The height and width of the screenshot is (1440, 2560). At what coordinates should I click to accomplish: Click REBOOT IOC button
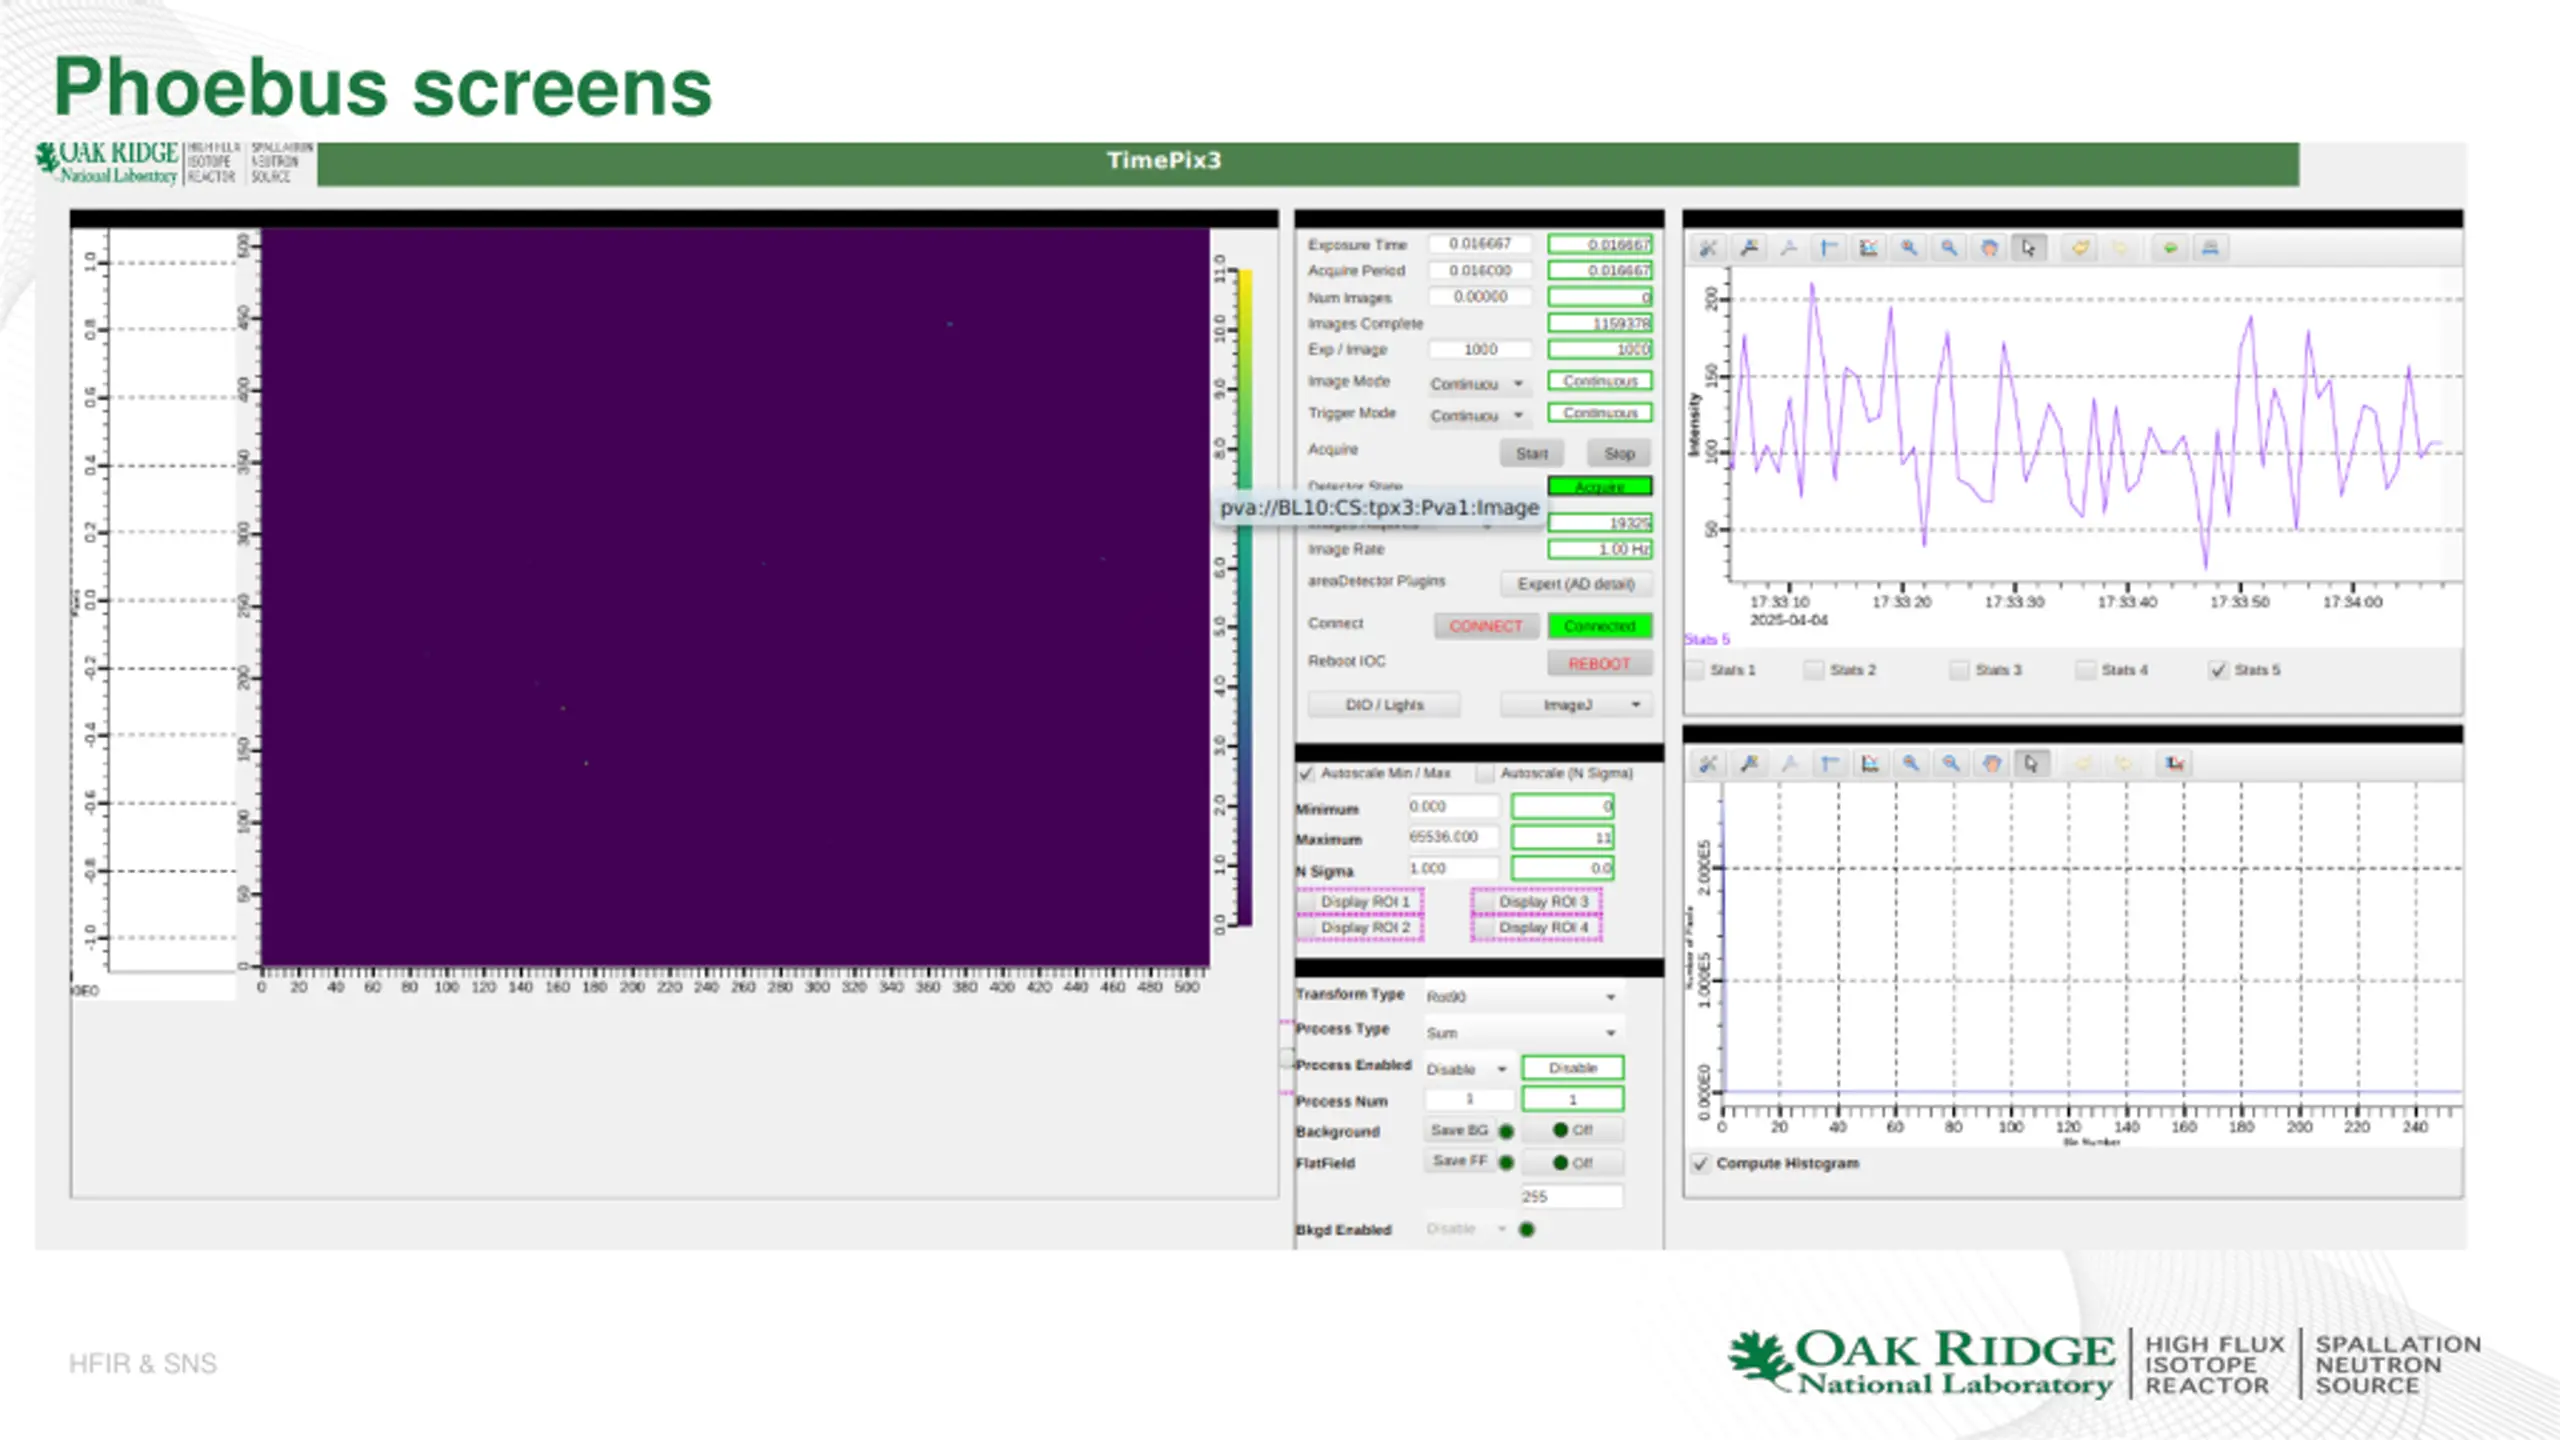(x=1599, y=664)
